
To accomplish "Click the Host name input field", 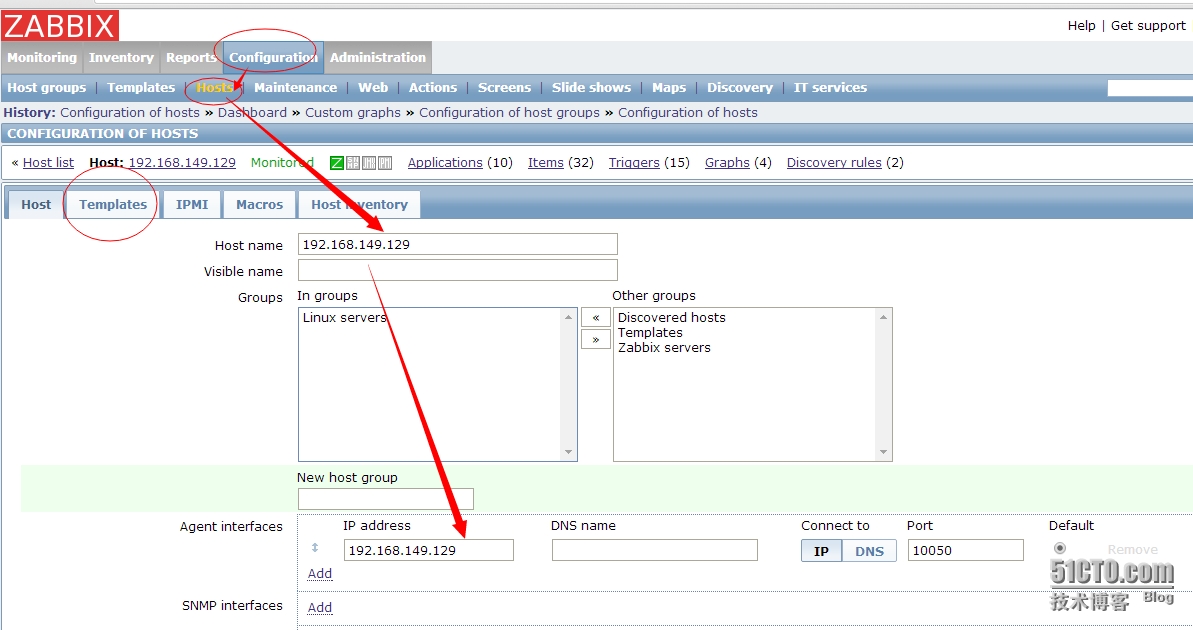I will pos(457,244).
